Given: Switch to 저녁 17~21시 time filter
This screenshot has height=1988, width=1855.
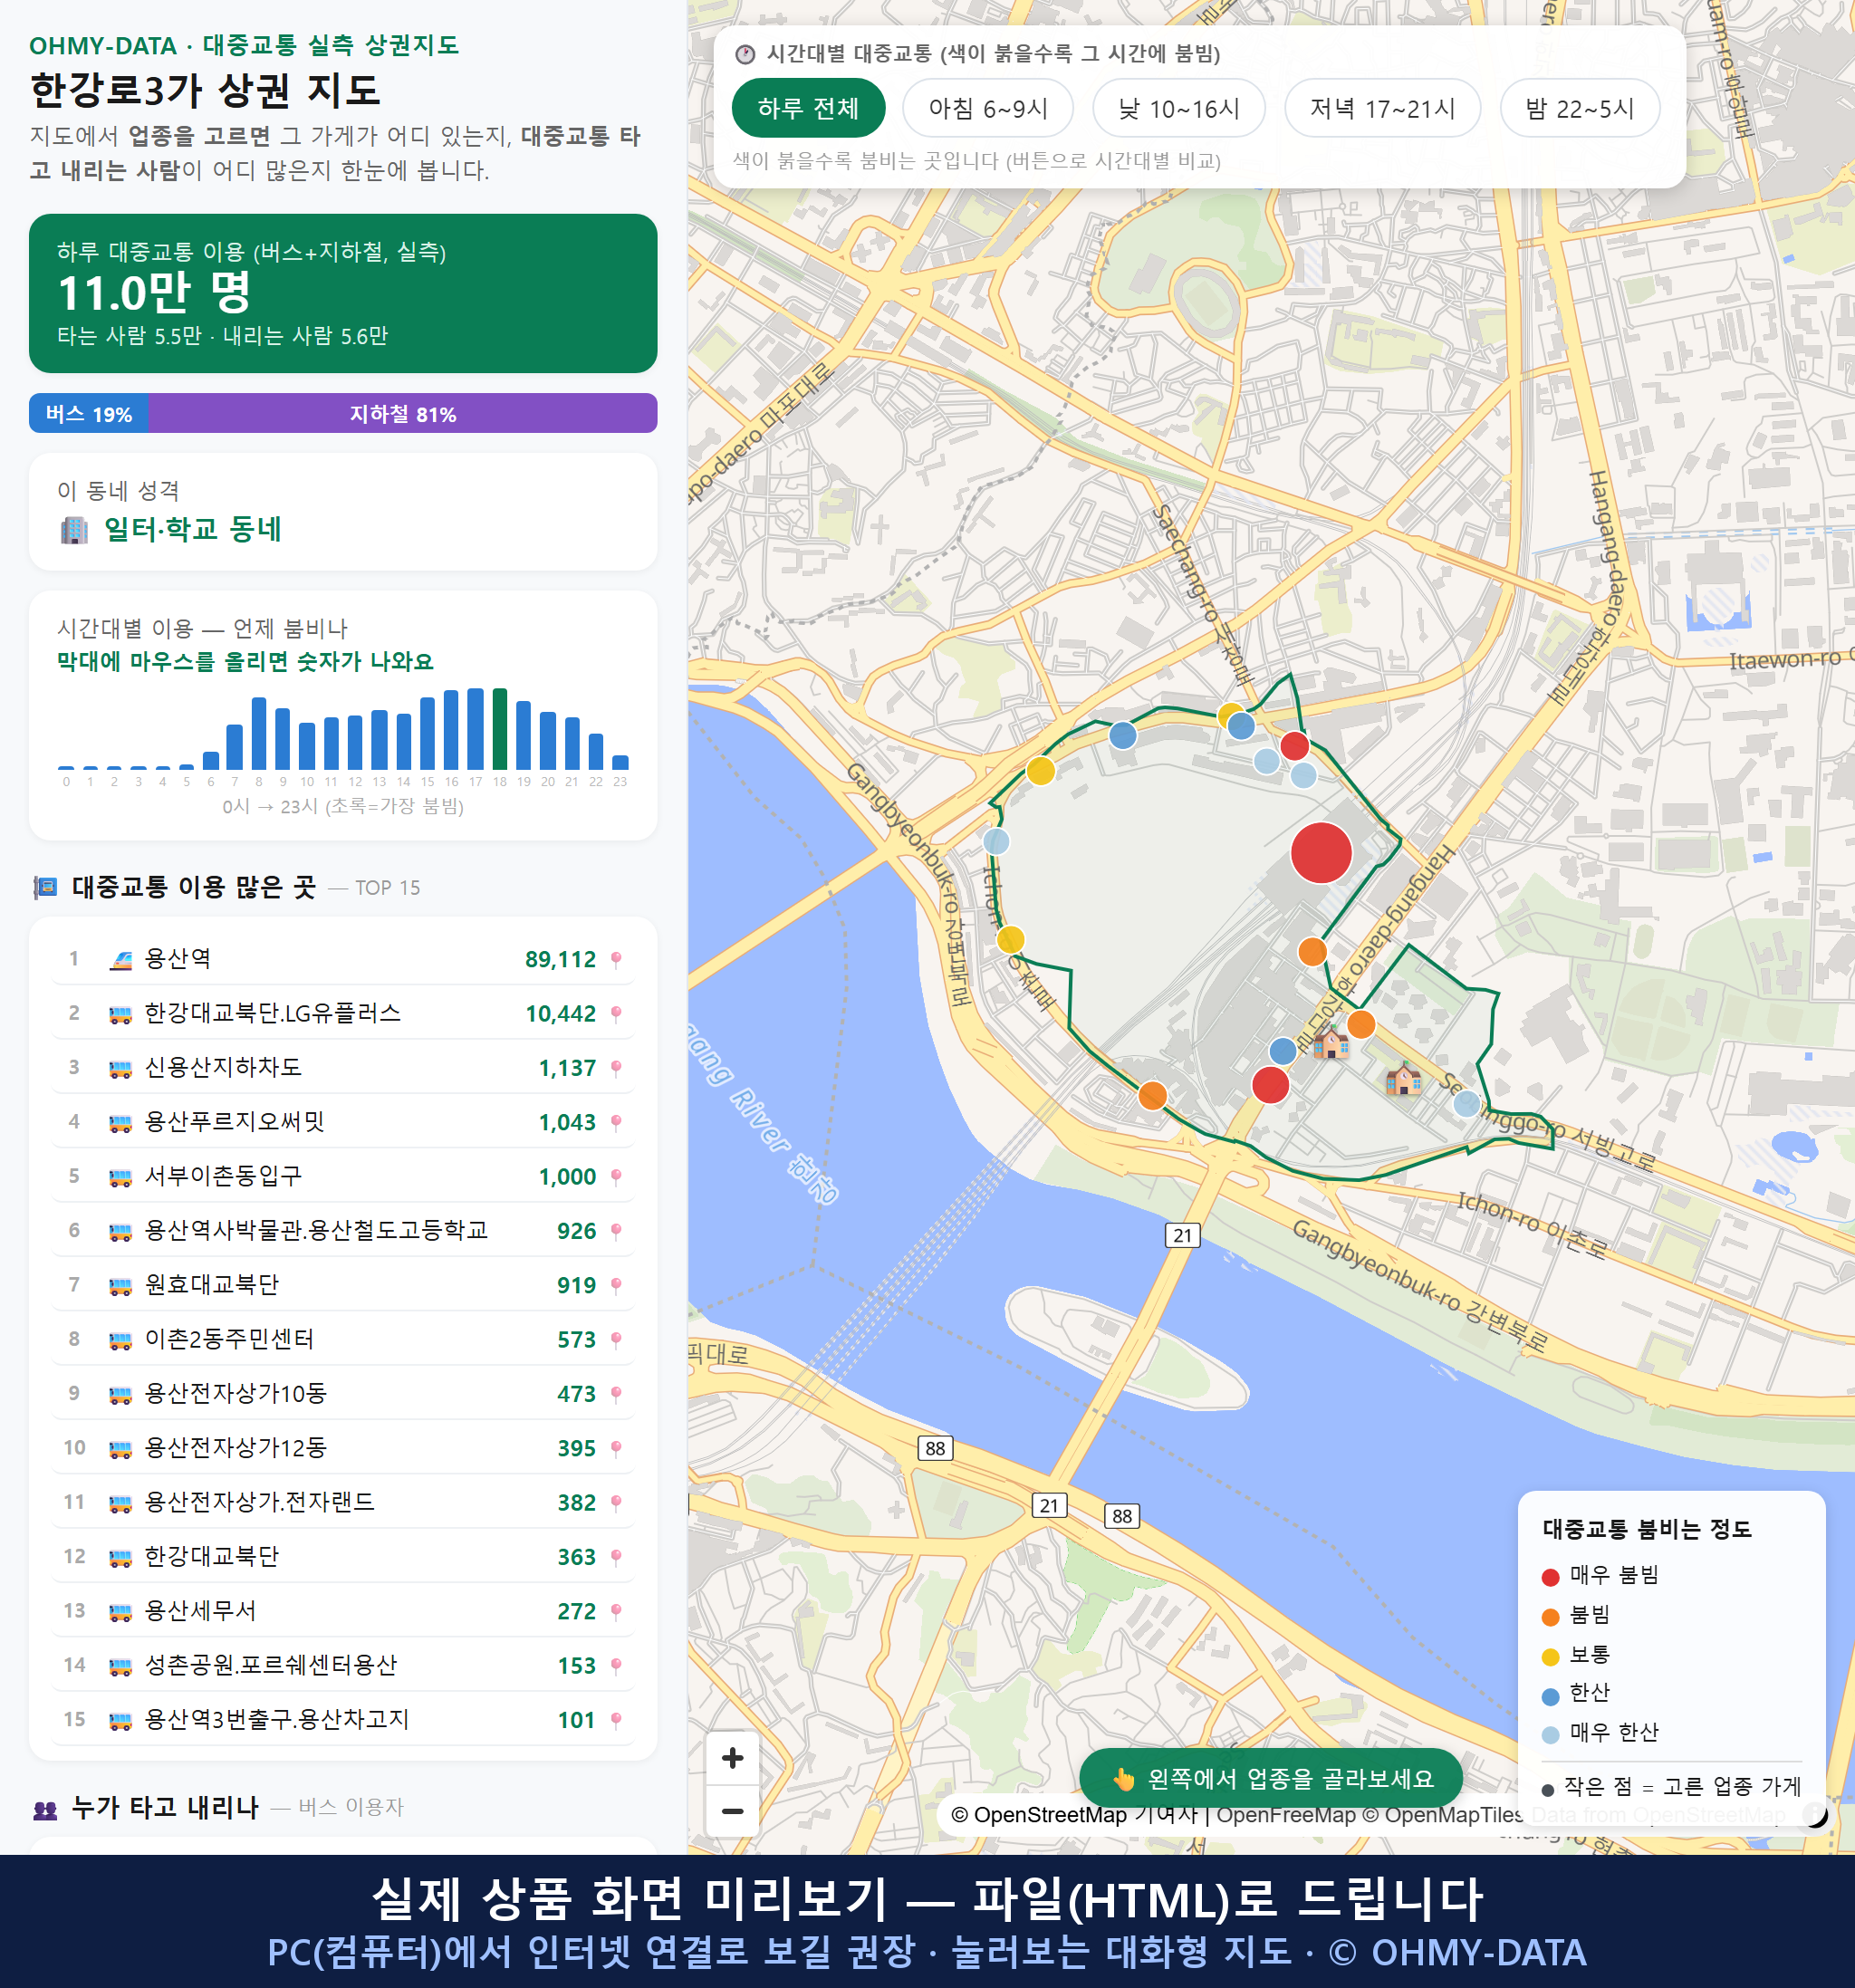Looking at the screenshot, I should point(1382,108).
